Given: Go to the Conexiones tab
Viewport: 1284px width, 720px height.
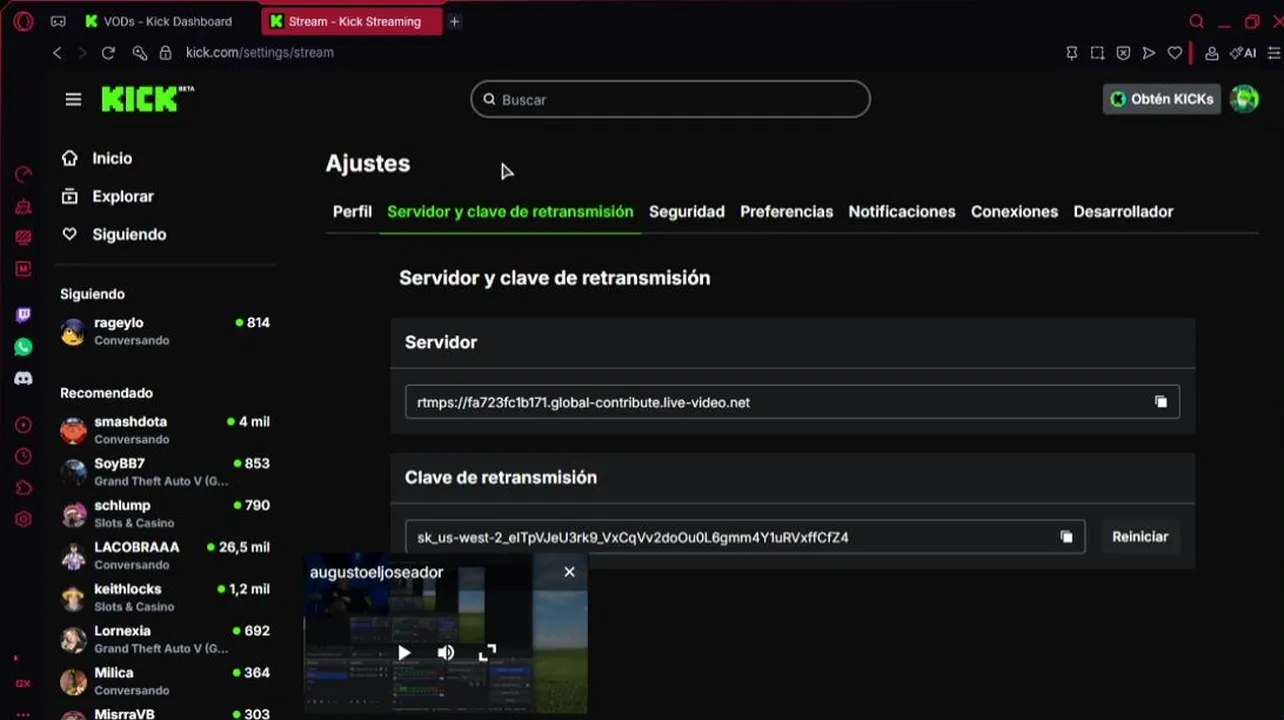Looking at the screenshot, I should (x=1014, y=212).
